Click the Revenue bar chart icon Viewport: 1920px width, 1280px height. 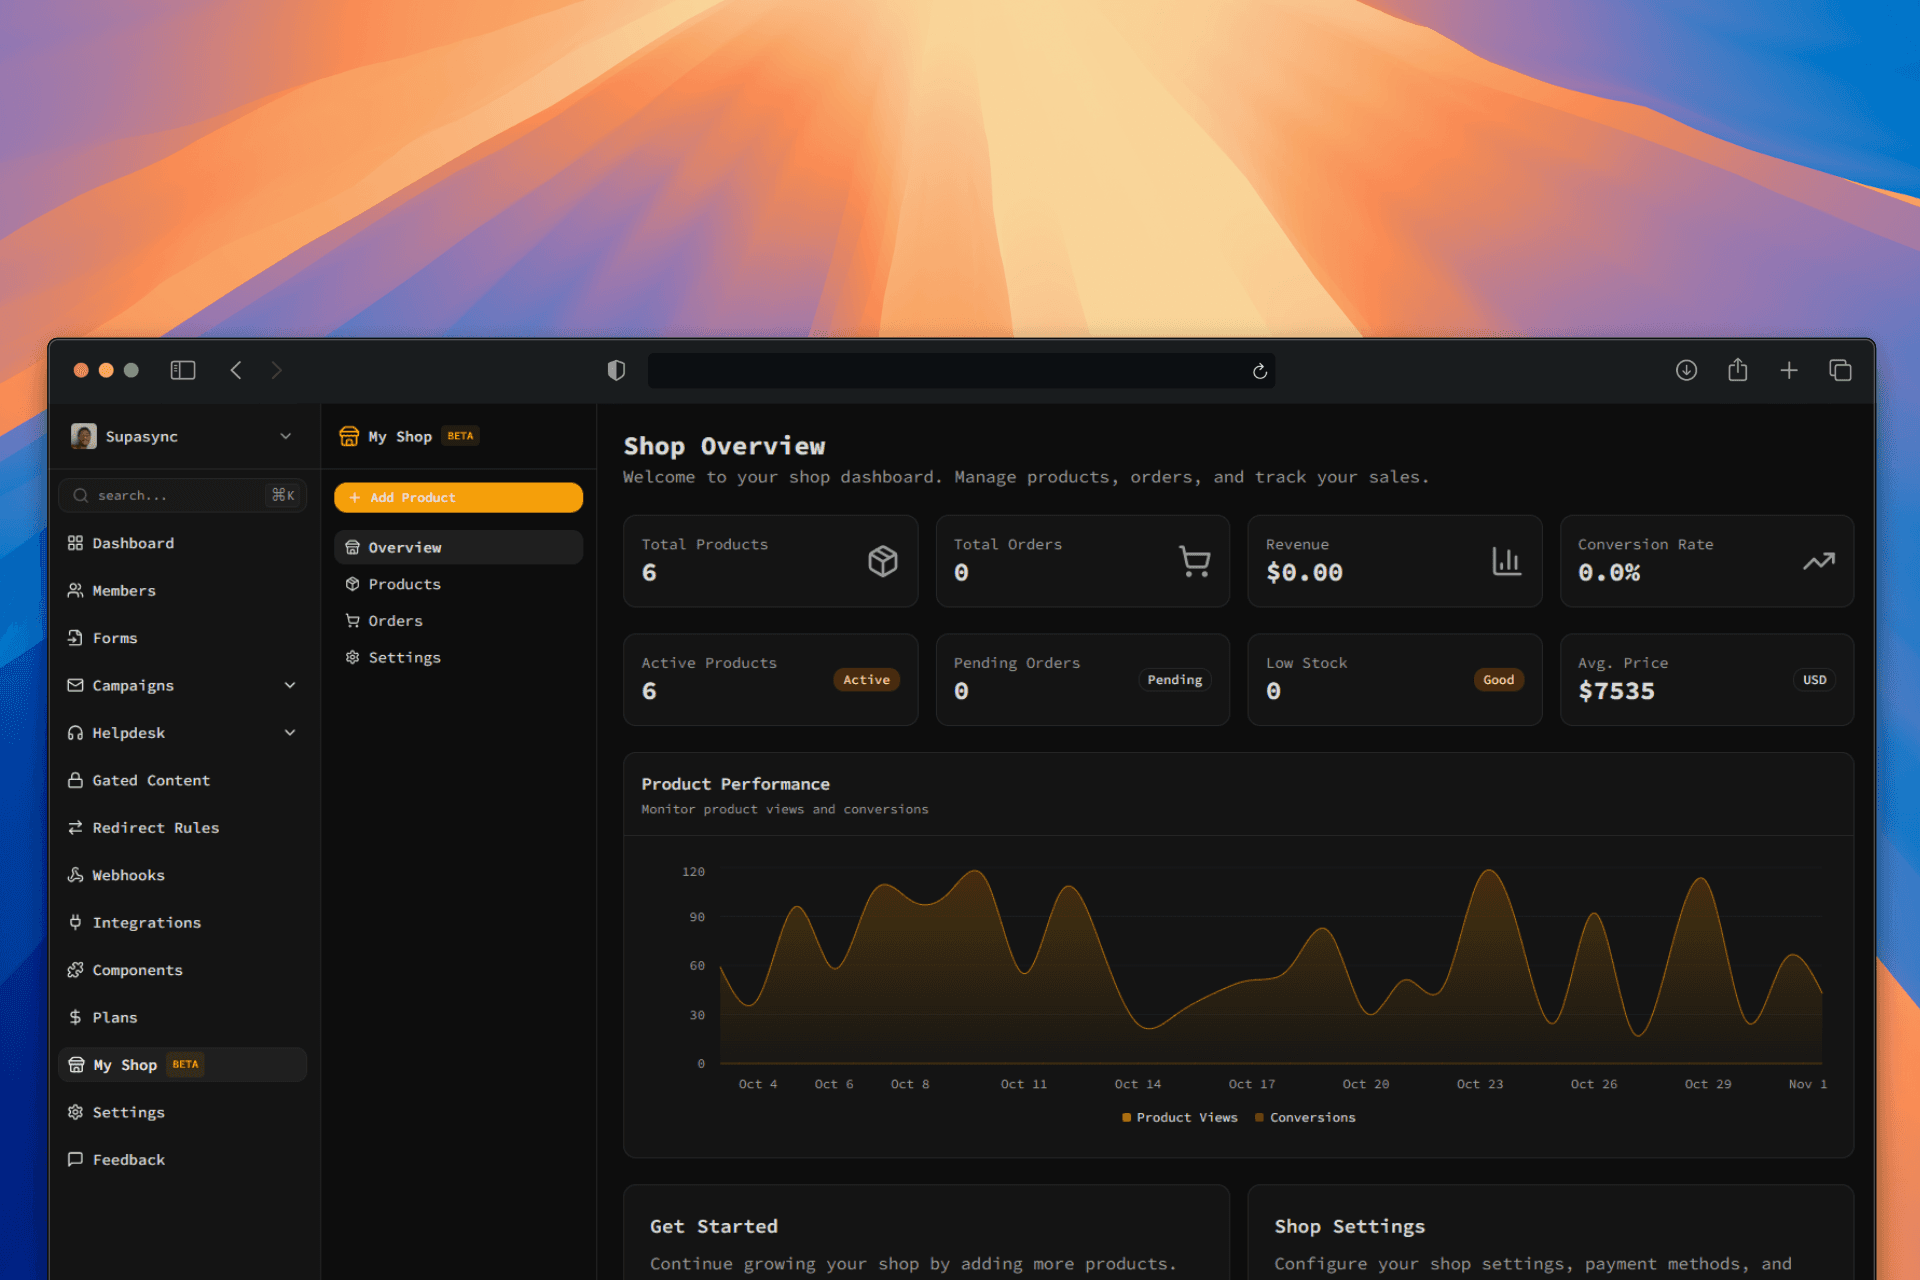1506,561
